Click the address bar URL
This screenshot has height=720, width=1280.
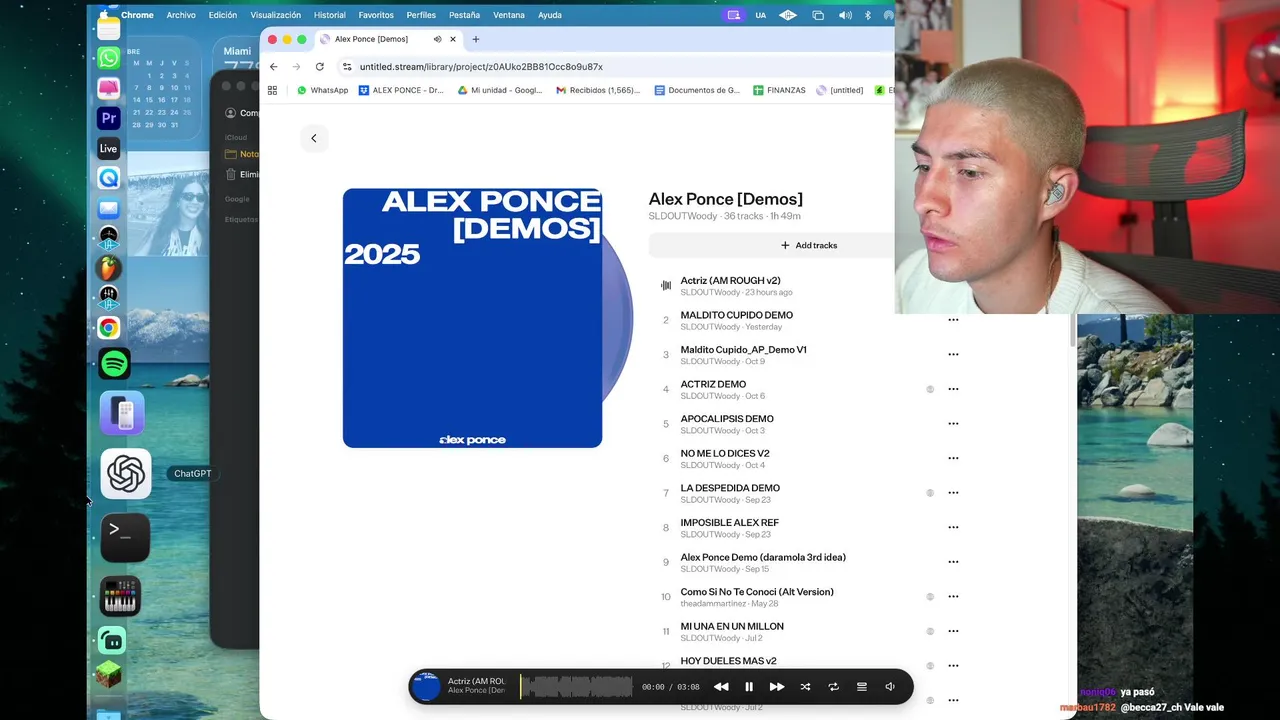click(481, 67)
